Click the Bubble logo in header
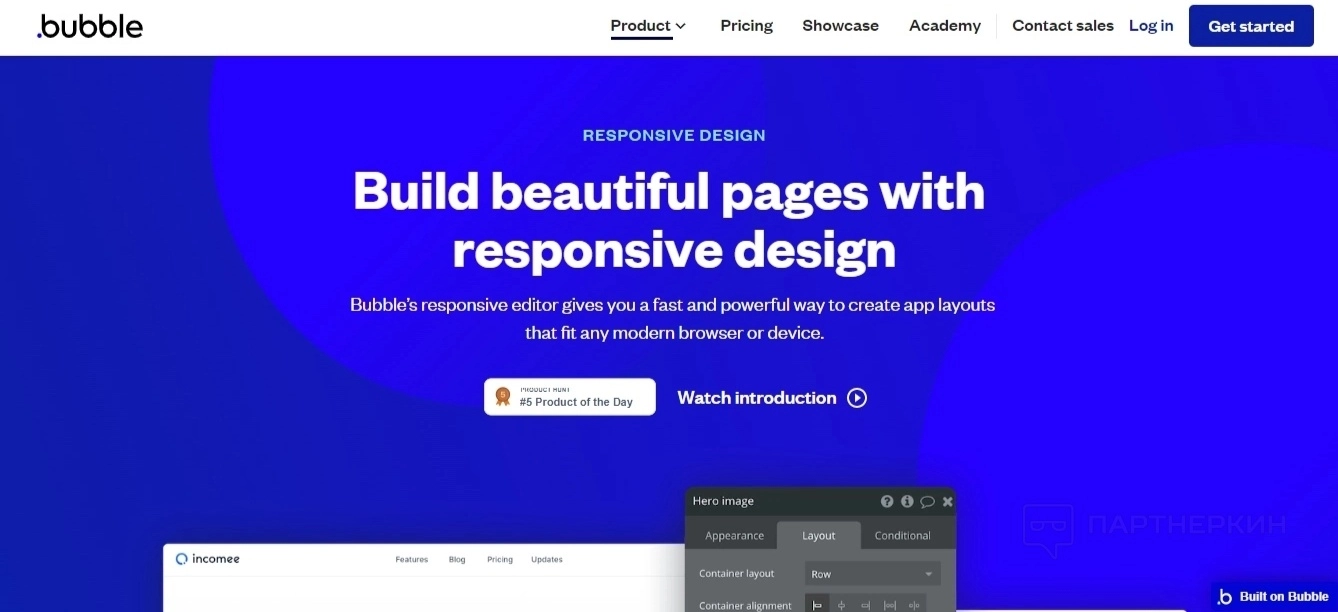Viewport: 1338px width, 612px height. [x=90, y=26]
